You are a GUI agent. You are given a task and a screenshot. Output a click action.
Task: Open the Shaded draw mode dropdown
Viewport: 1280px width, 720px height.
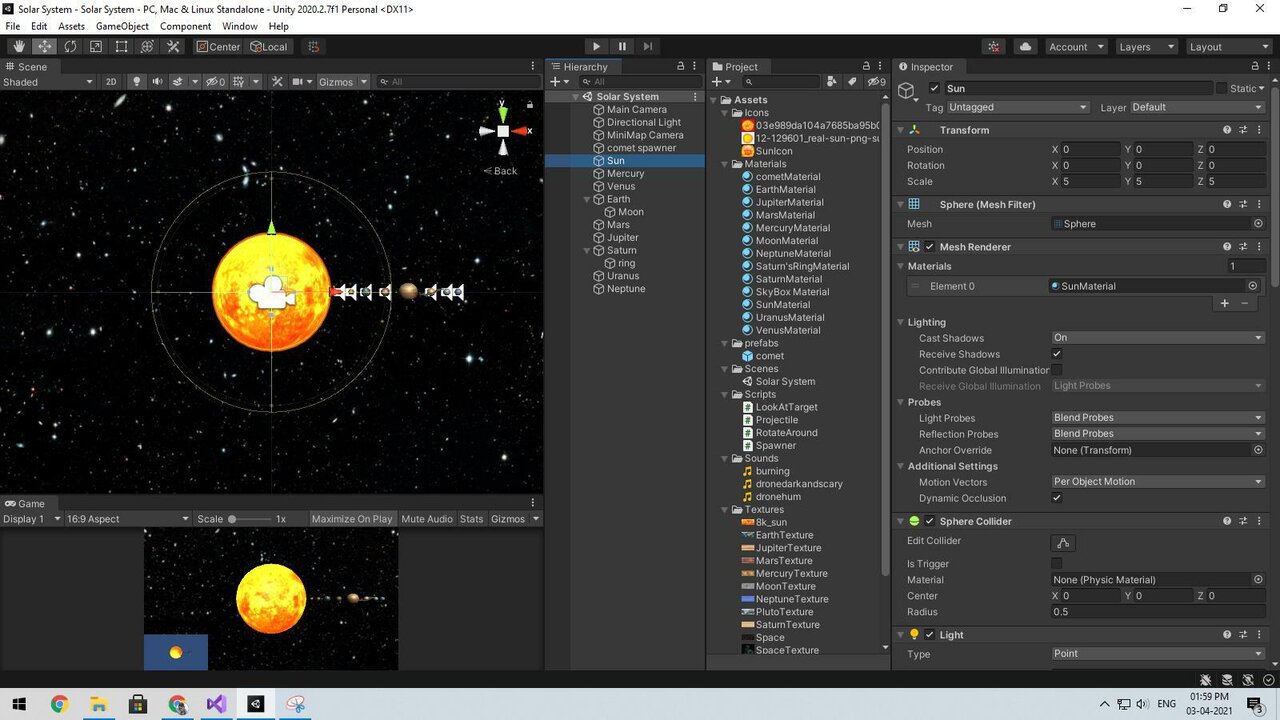pos(48,82)
